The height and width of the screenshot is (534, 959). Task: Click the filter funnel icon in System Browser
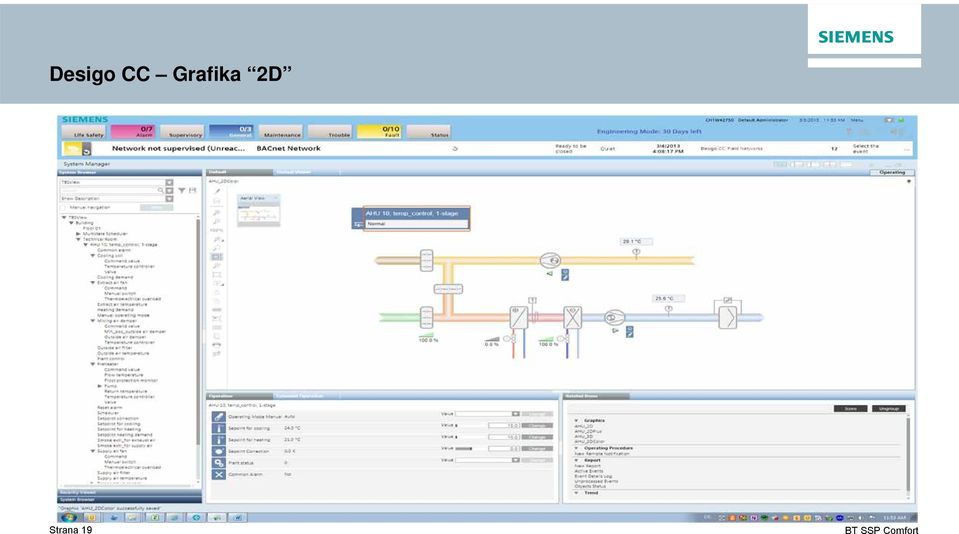182,190
